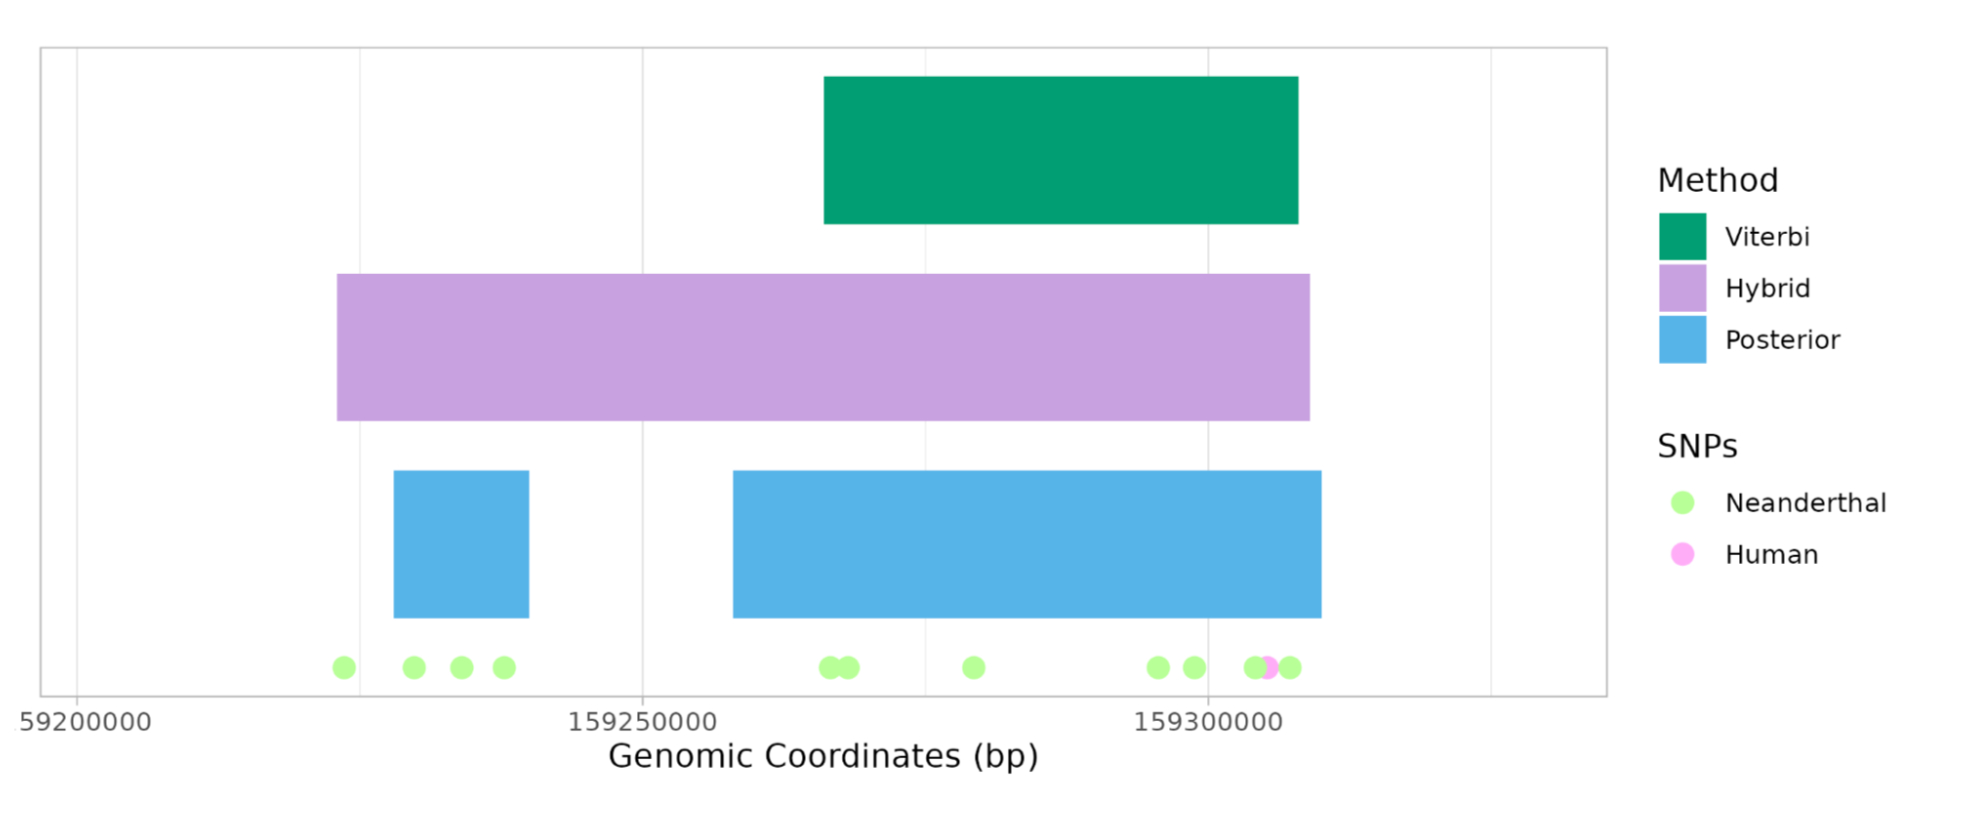1966x825 pixels.
Task: Click the Human pink legend dot
Action: point(1682,554)
